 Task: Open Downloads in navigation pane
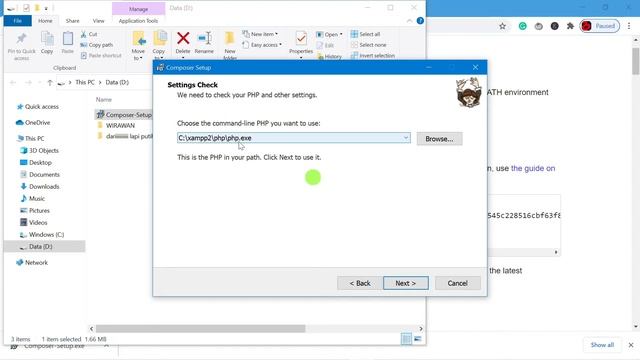[40, 187]
